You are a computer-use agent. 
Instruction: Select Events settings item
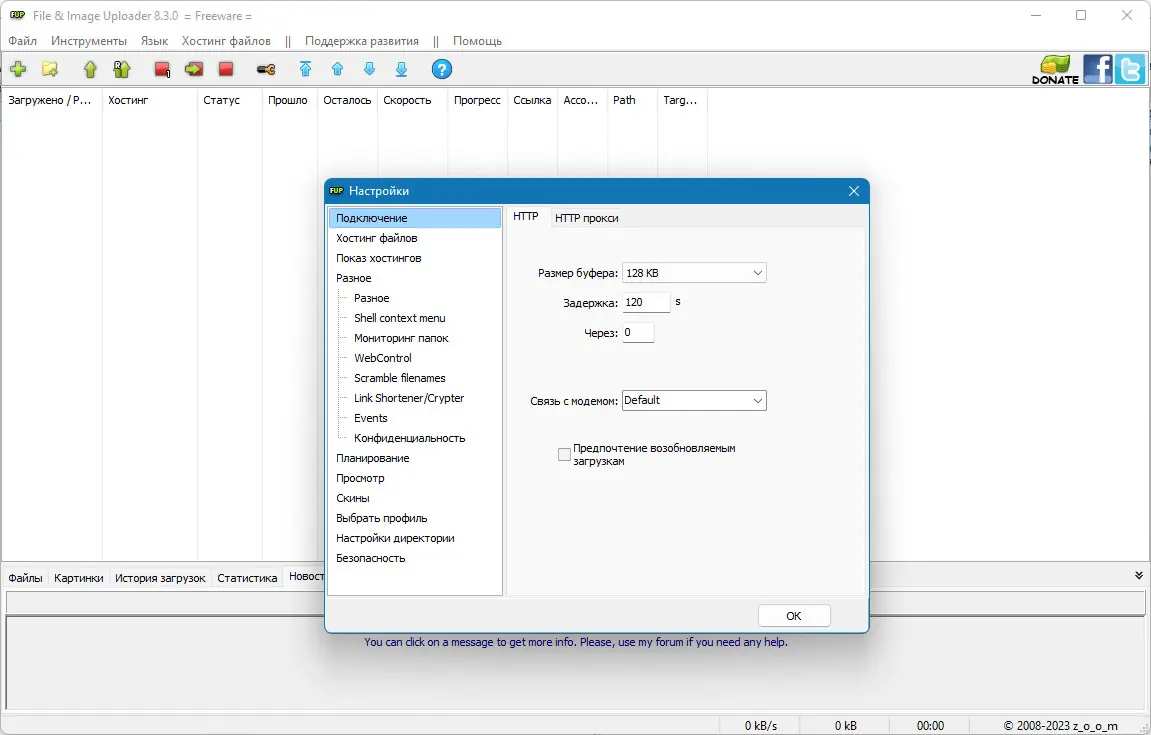(x=371, y=418)
